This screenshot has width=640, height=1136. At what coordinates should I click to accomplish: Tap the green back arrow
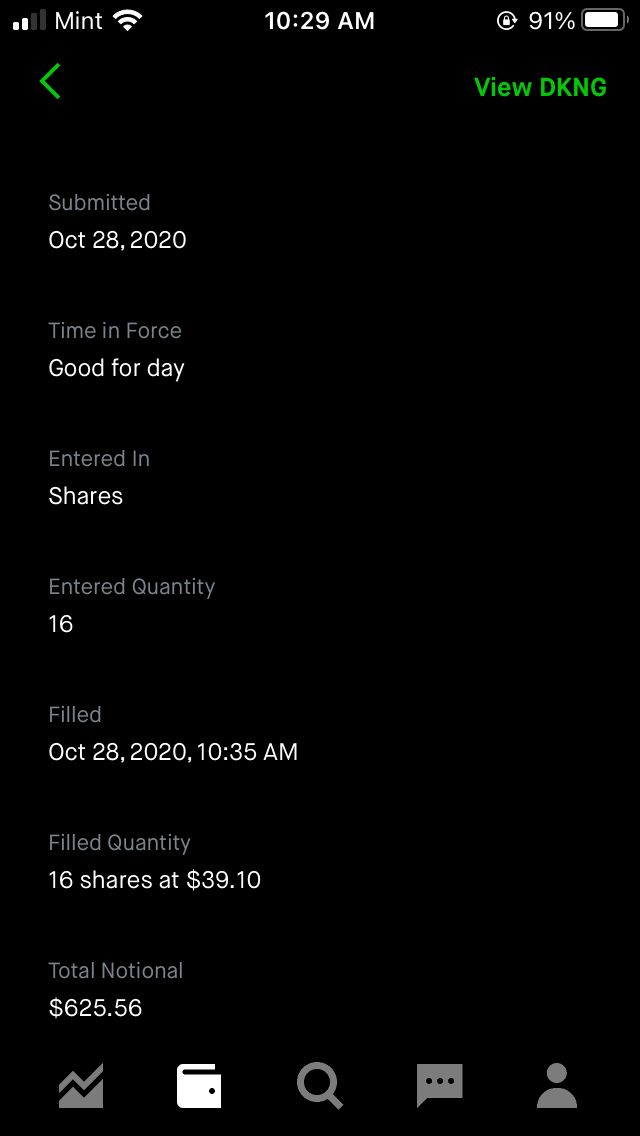[x=51, y=82]
